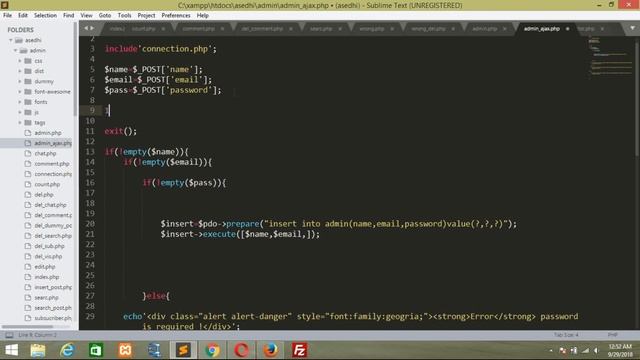Open del_sub.php in sidebar

click(49, 246)
